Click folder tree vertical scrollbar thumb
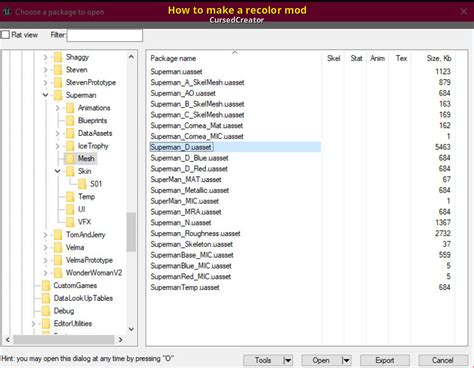 click(x=131, y=232)
